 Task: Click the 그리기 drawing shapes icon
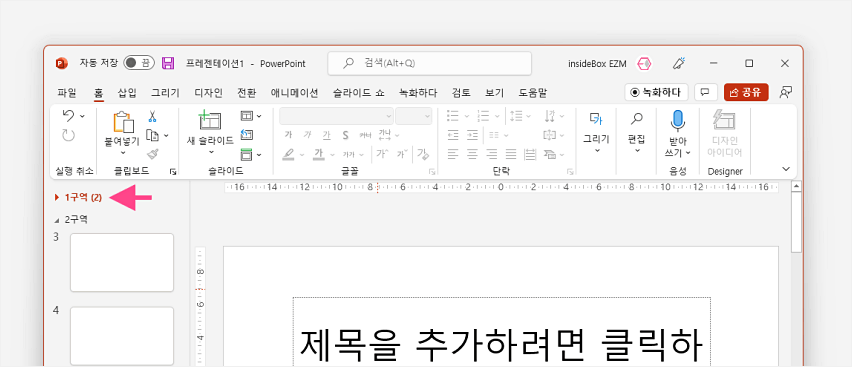coord(596,119)
